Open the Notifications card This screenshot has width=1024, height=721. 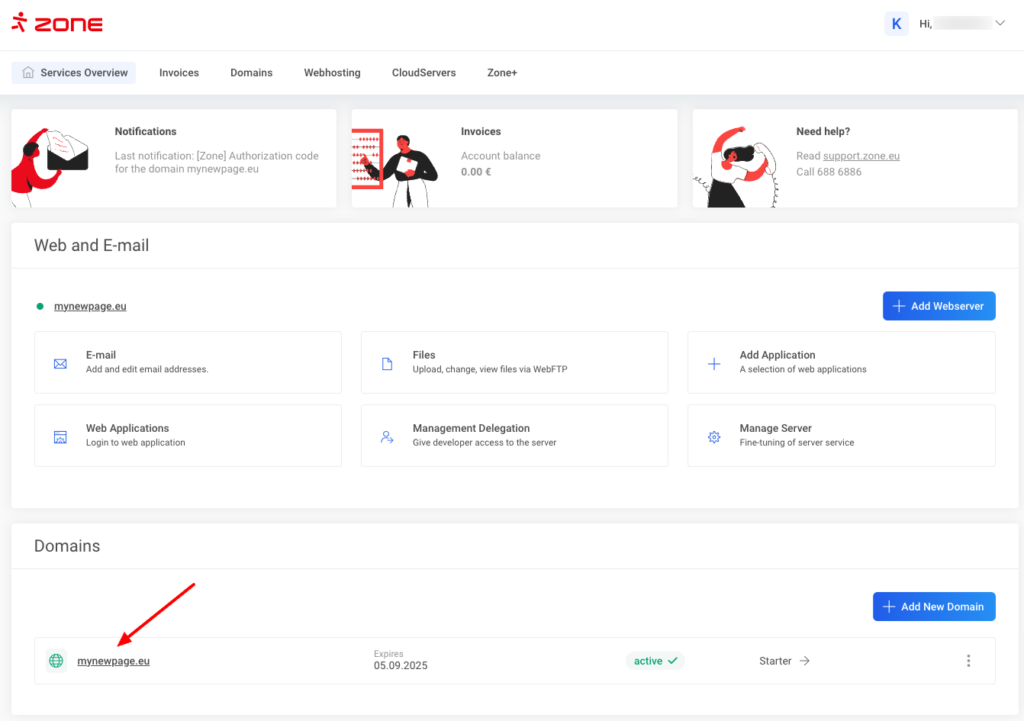(173, 158)
